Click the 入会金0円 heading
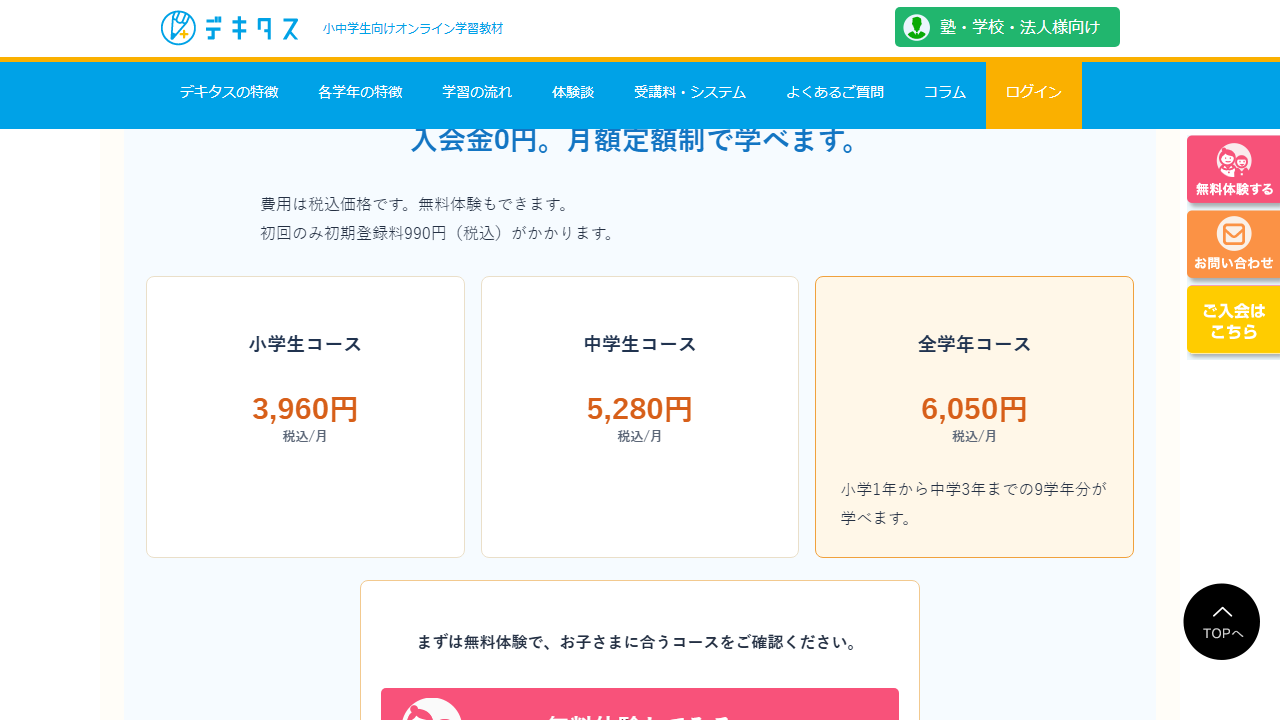Viewport: 1280px width, 720px height. click(636, 140)
